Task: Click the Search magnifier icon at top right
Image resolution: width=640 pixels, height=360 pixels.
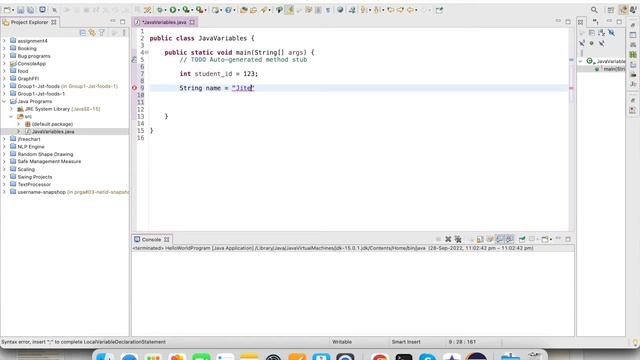Action: coord(594,10)
